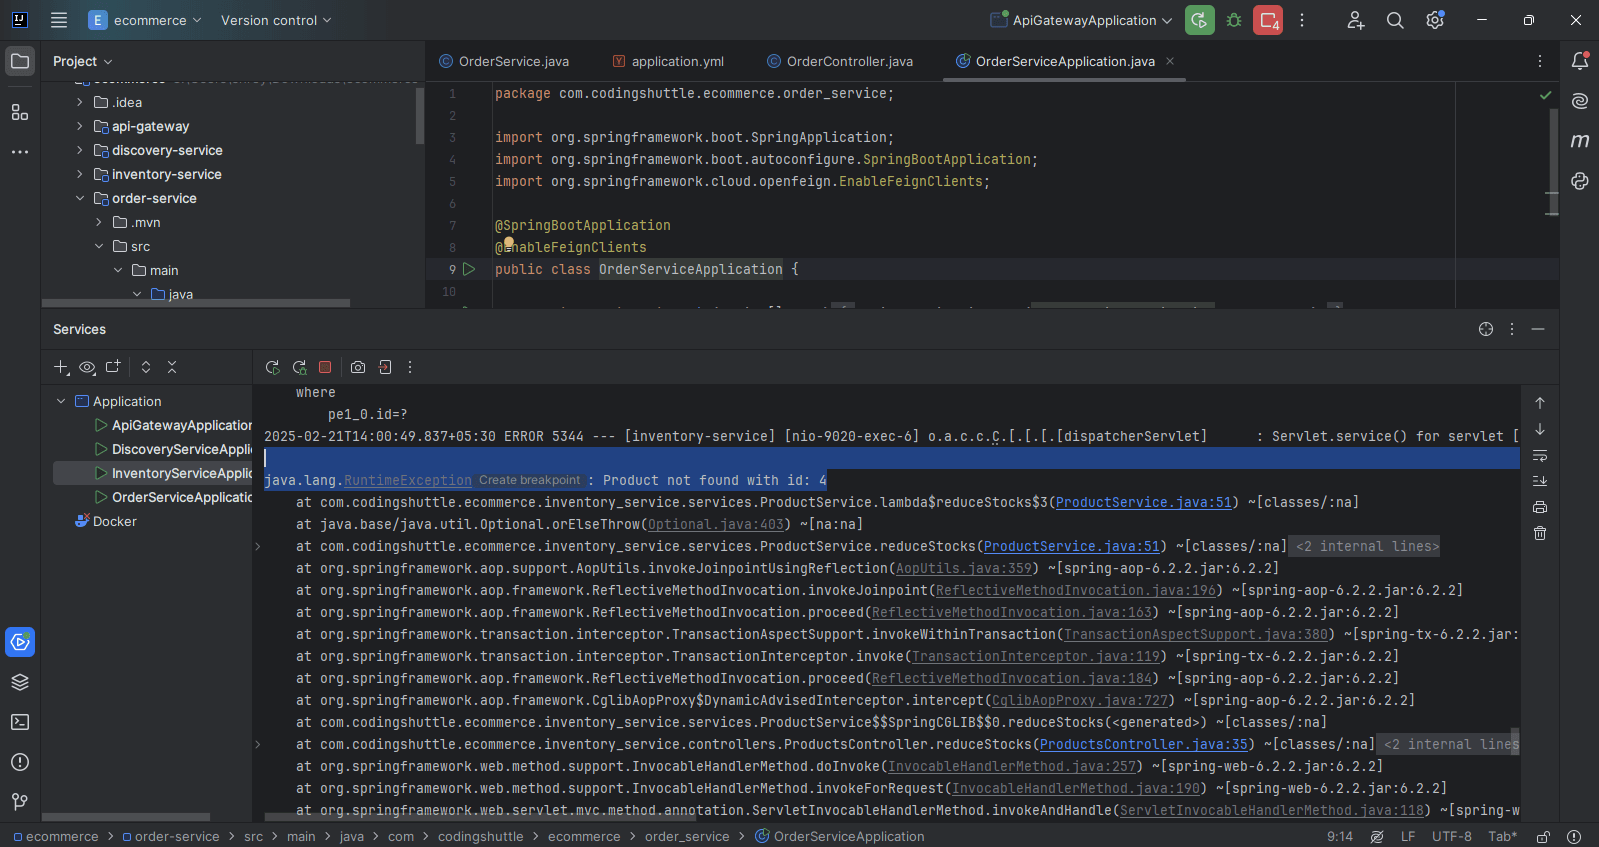The height and width of the screenshot is (847, 1599).
Task: Close OrderServiceApplication.java tab
Action: pos(1170,61)
